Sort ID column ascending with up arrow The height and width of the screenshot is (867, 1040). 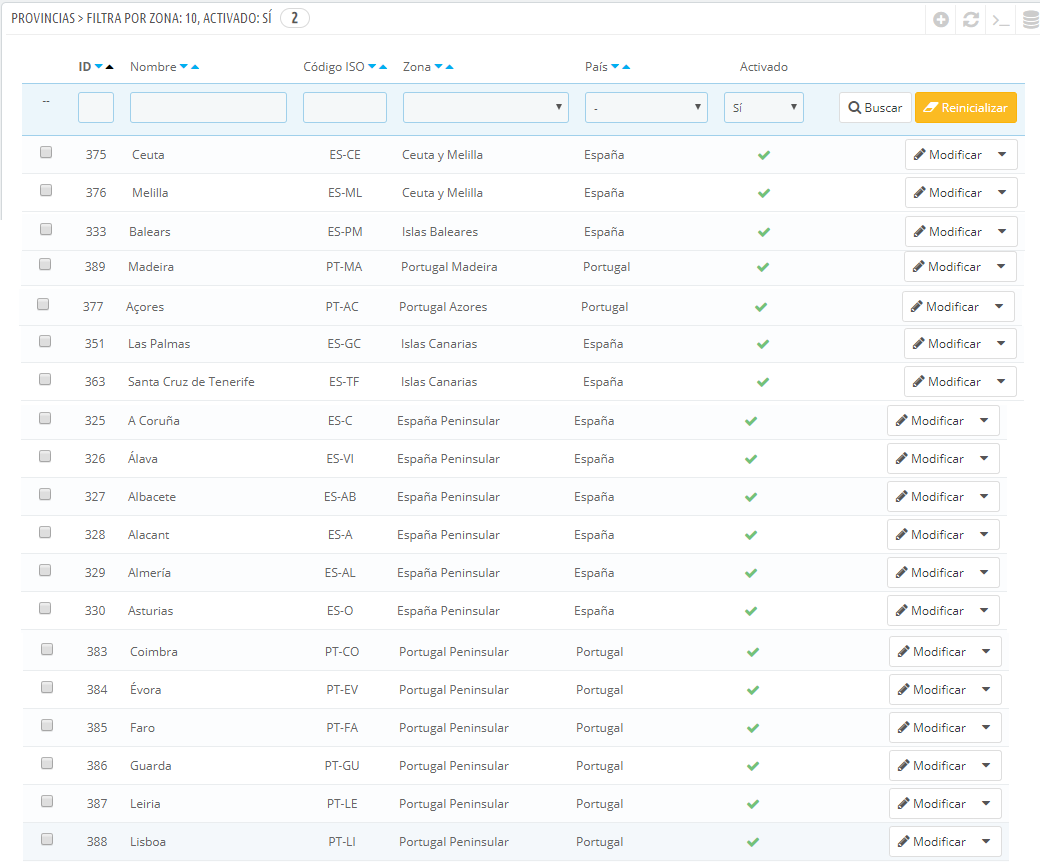tap(110, 67)
